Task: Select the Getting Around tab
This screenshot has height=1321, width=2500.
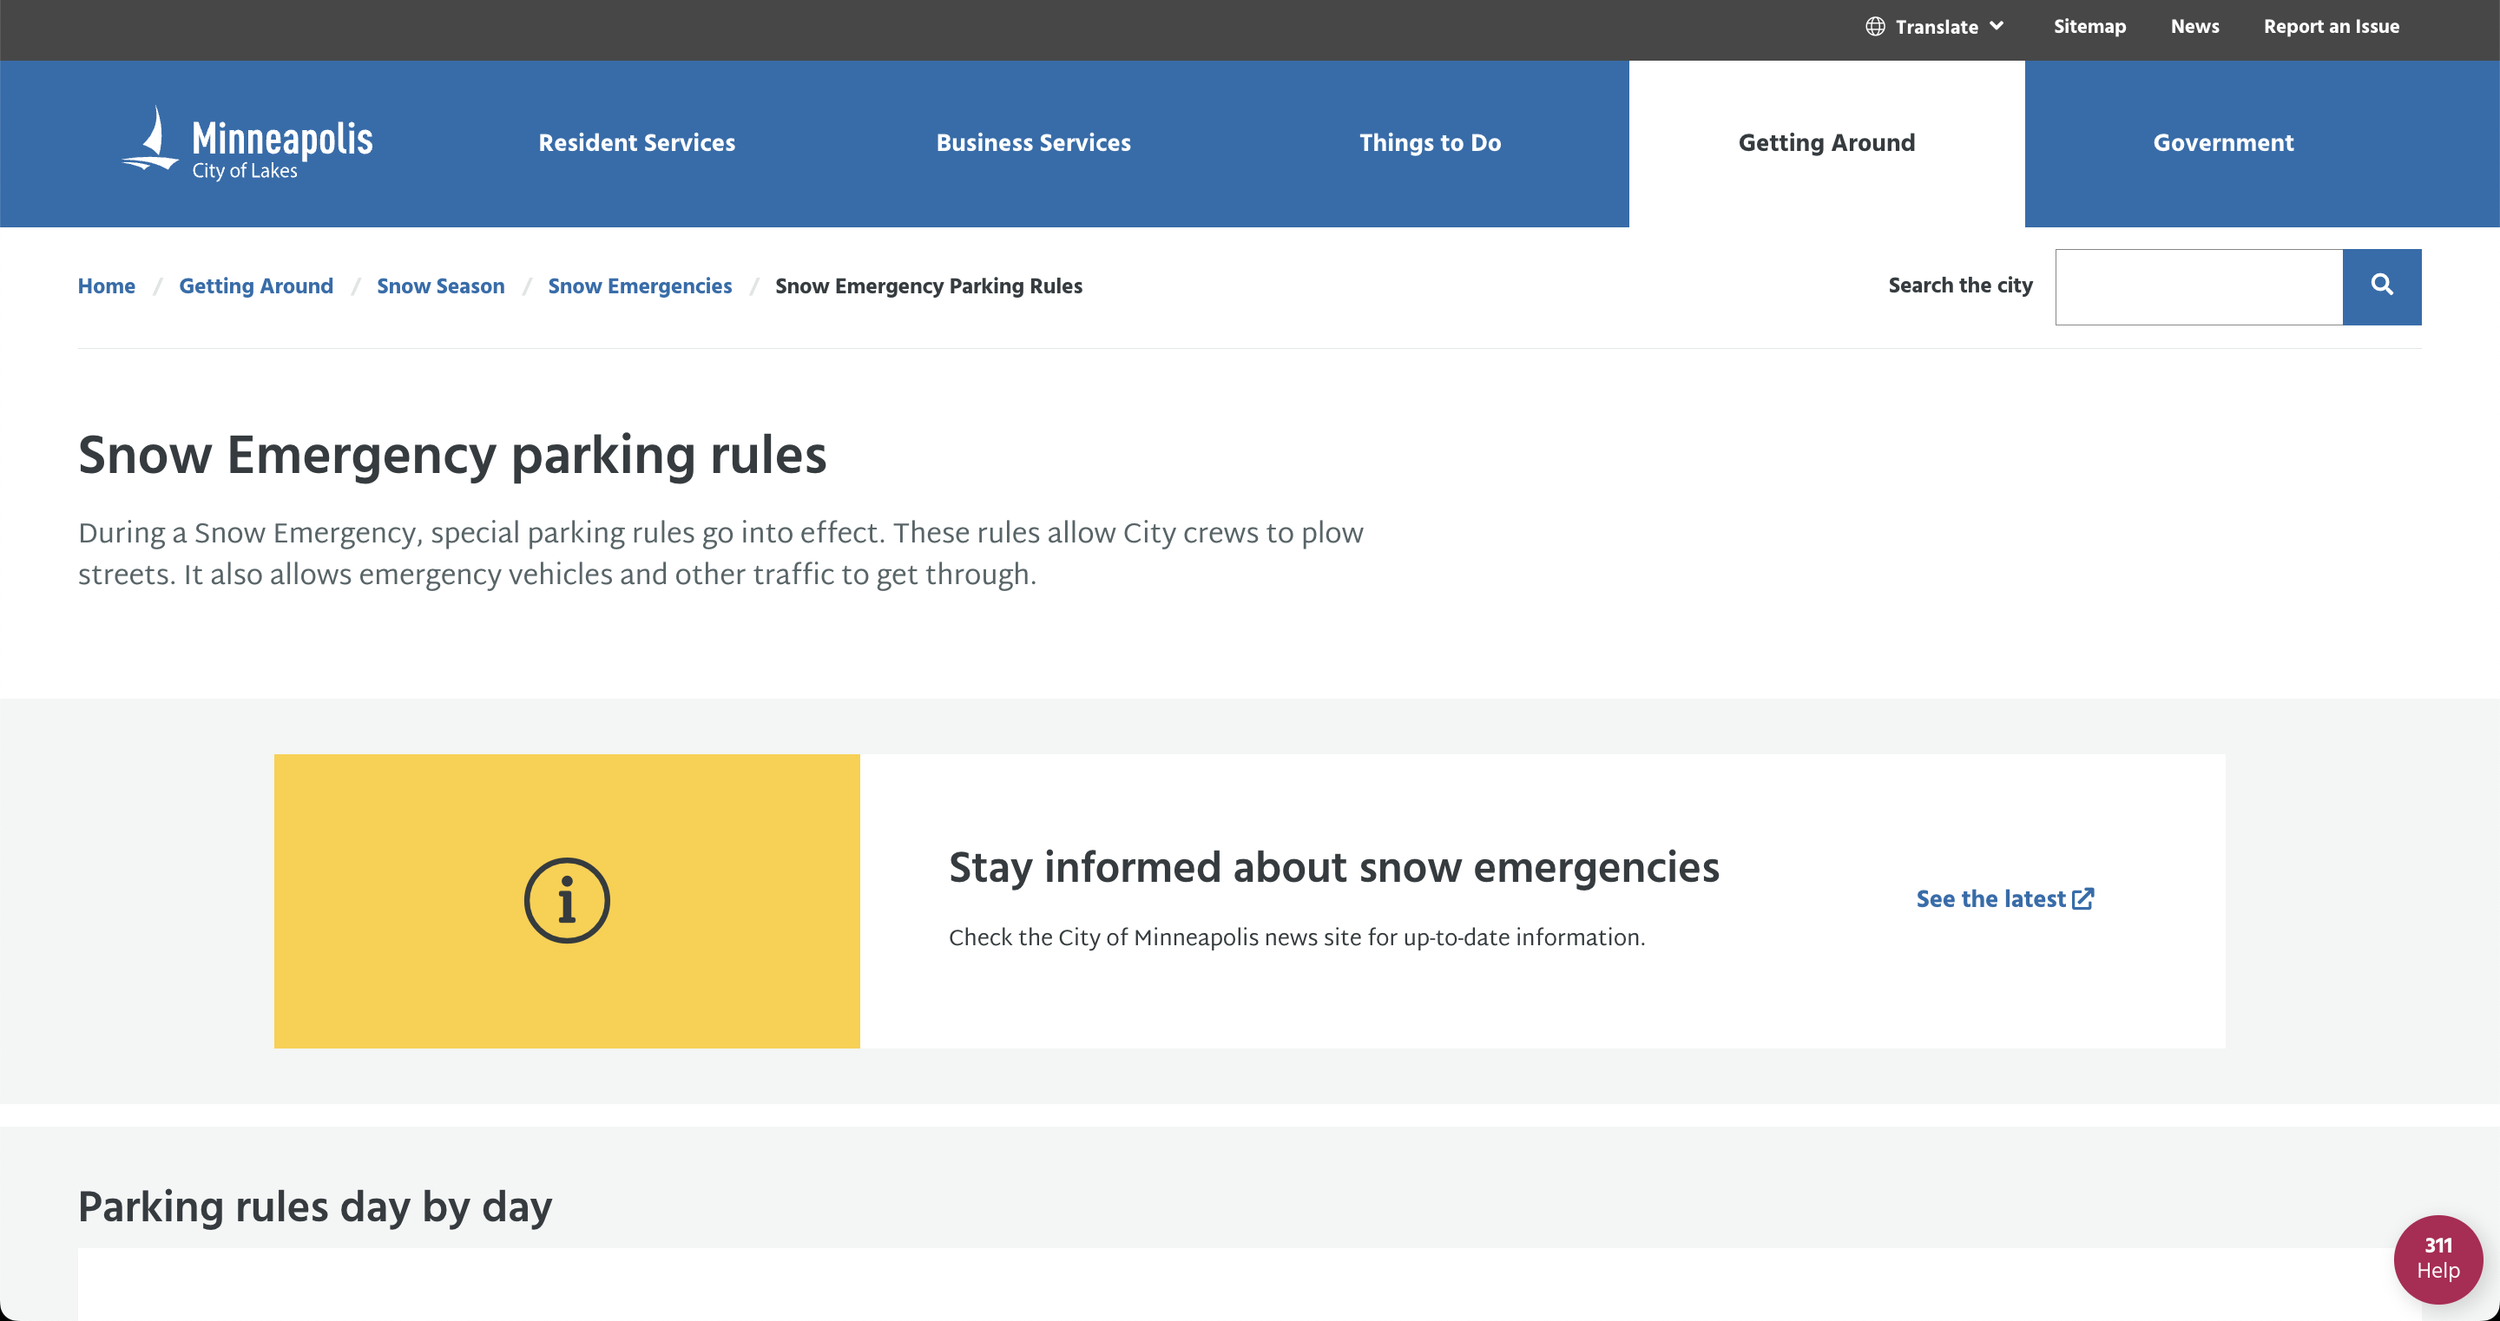Action: click(x=1826, y=143)
